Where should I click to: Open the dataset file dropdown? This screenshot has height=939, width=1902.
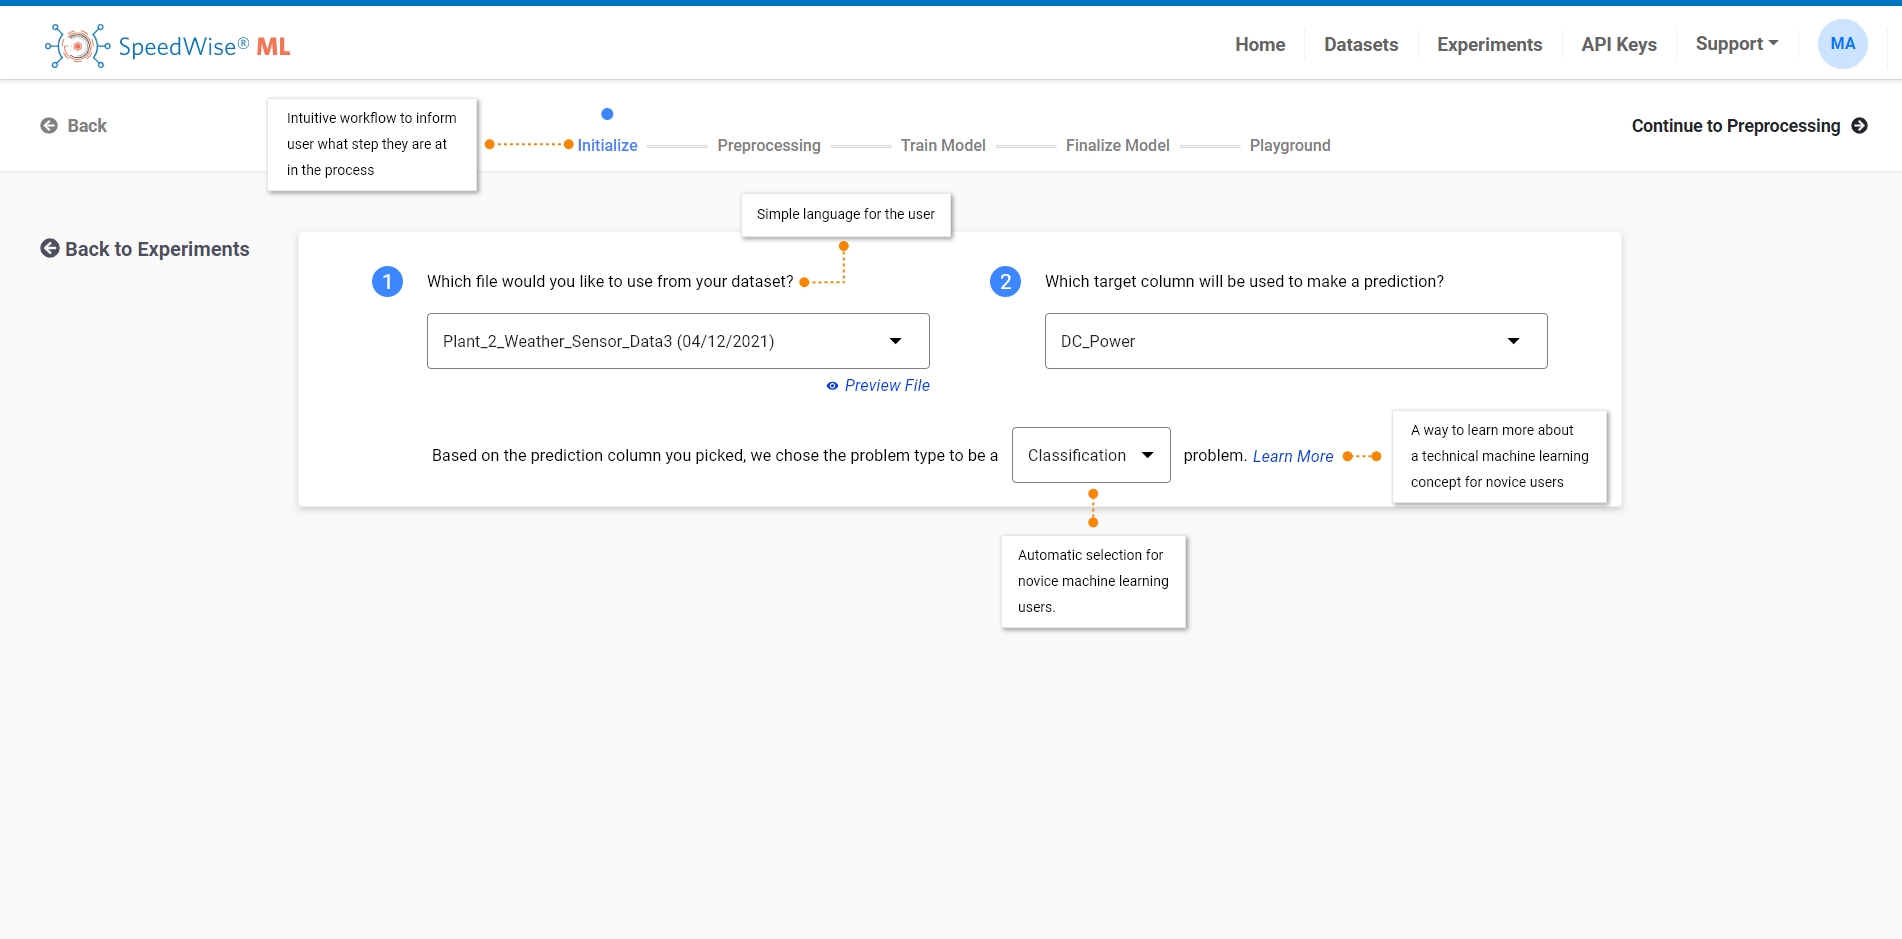(x=677, y=341)
